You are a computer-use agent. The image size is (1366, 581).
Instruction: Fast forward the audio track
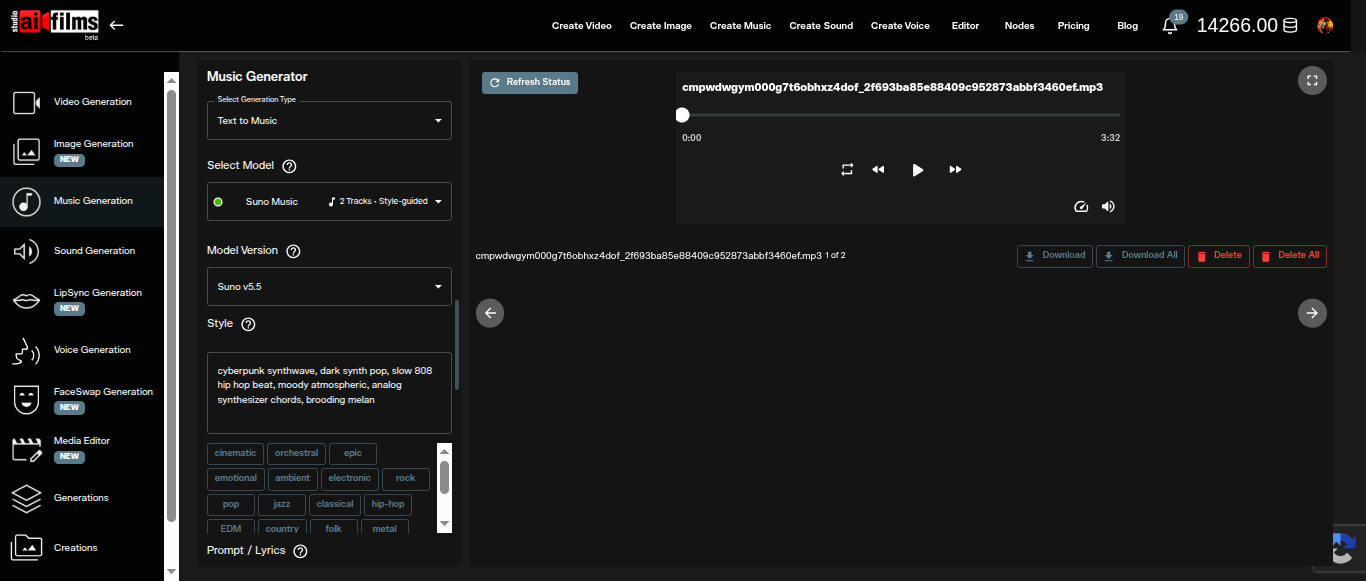click(955, 170)
